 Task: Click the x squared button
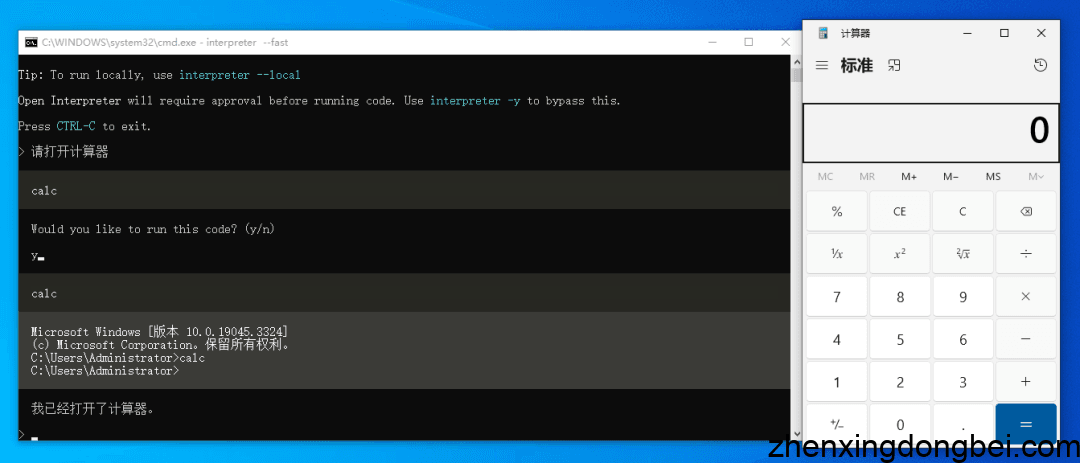(x=900, y=254)
